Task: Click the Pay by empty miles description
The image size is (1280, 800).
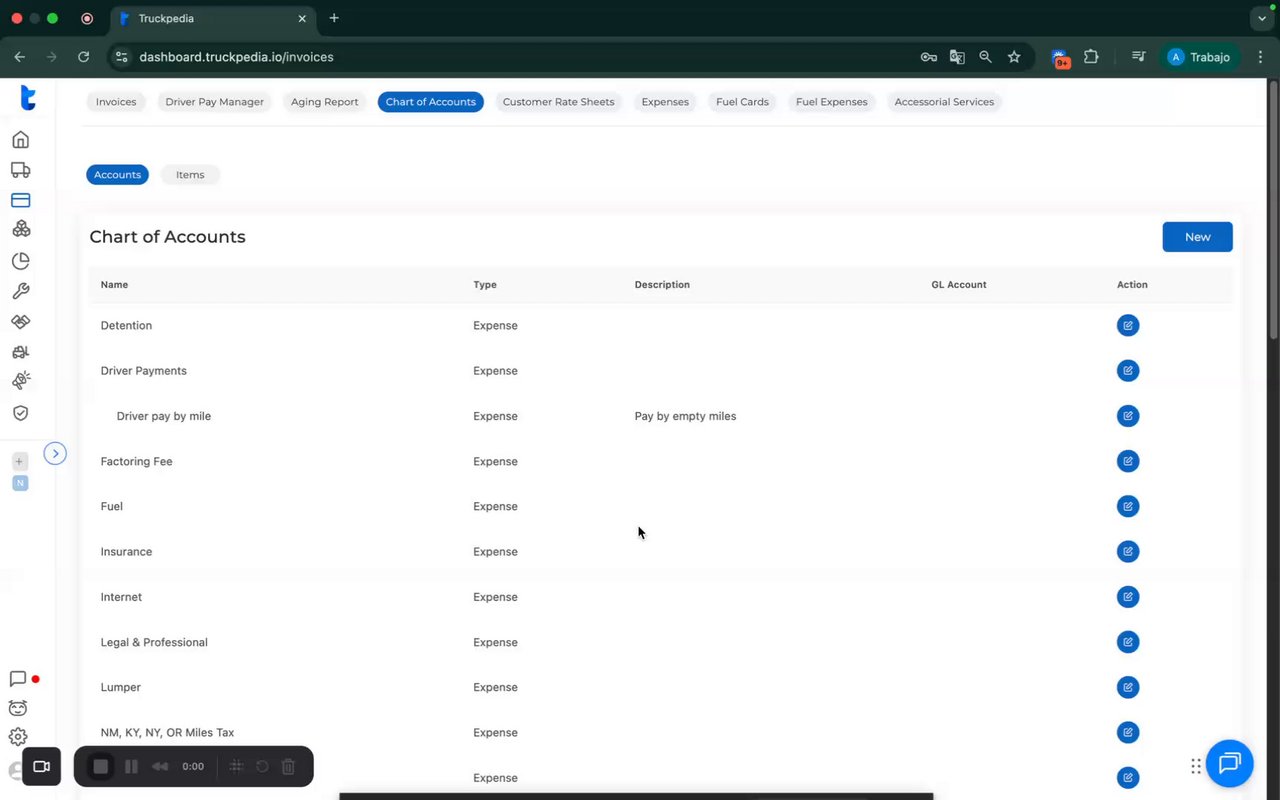Action: coord(685,416)
